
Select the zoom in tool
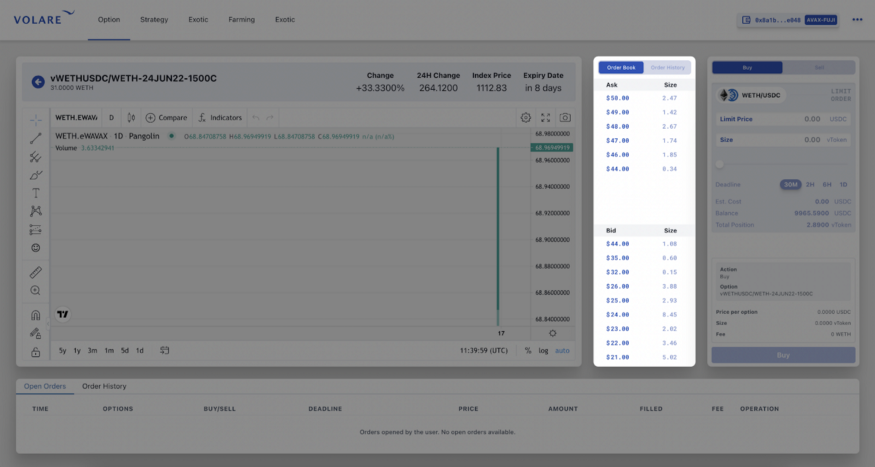click(x=36, y=291)
